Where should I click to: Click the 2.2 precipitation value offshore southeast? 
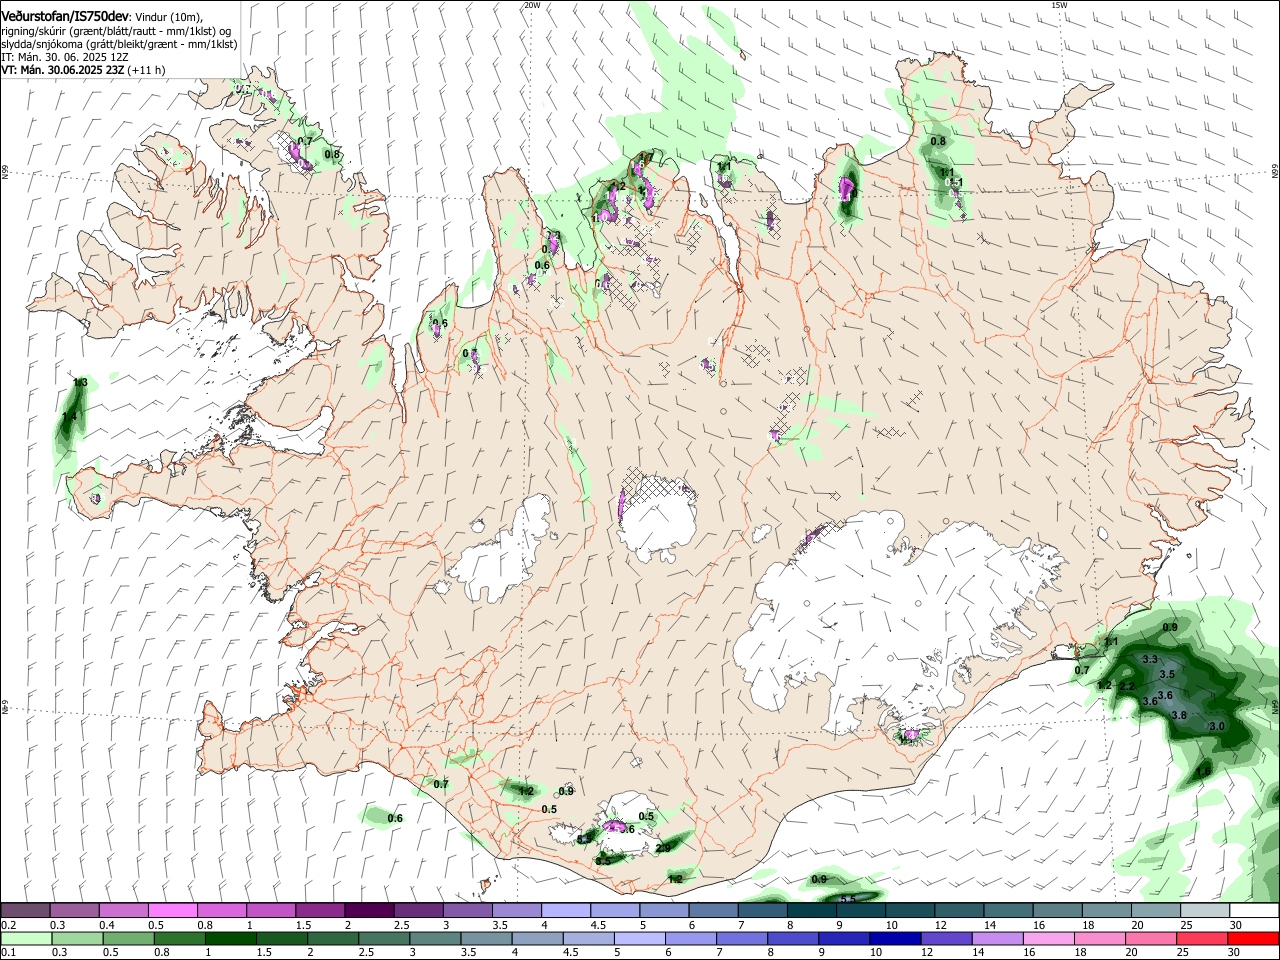pos(1127,686)
